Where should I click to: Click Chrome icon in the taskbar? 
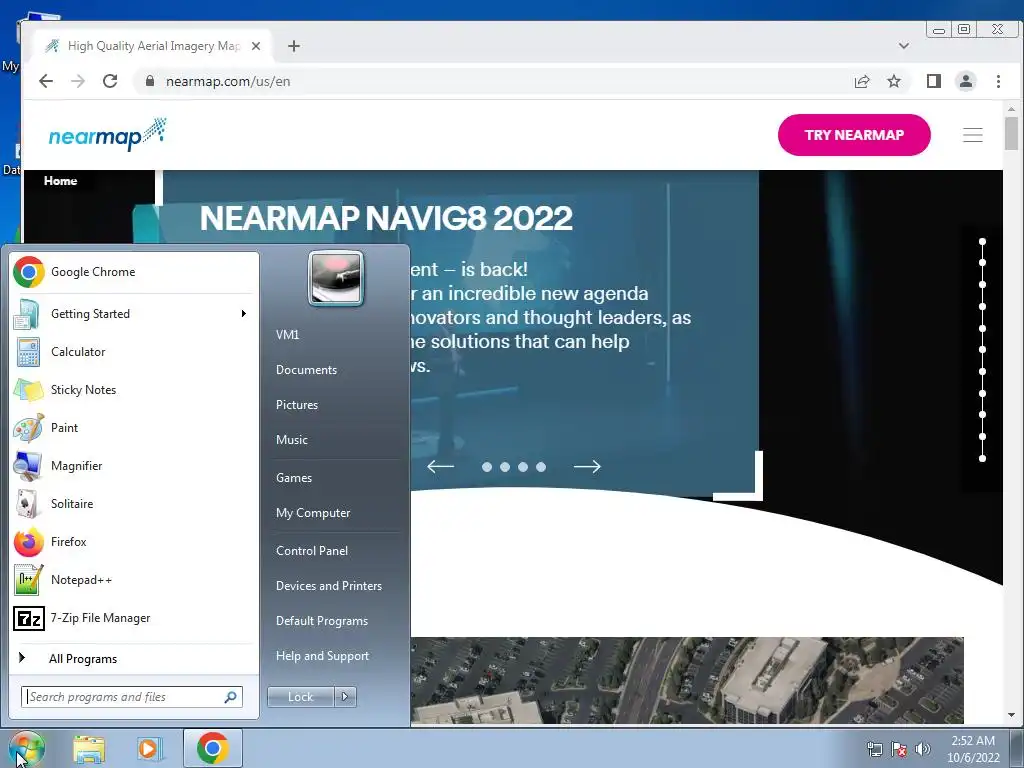coord(212,748)
